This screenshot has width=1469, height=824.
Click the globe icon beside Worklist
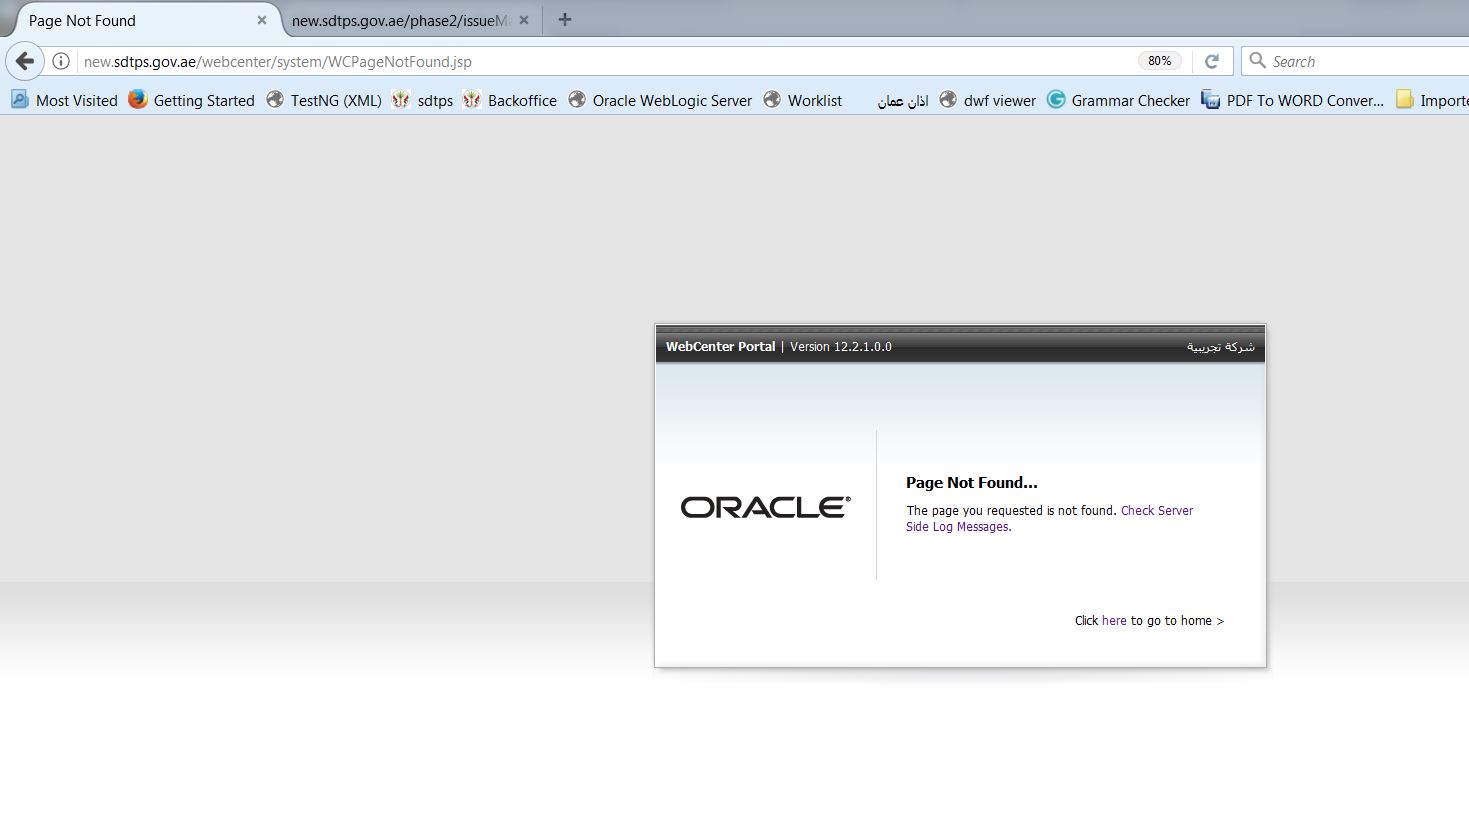pyautogui.click(x=772, y=99)
